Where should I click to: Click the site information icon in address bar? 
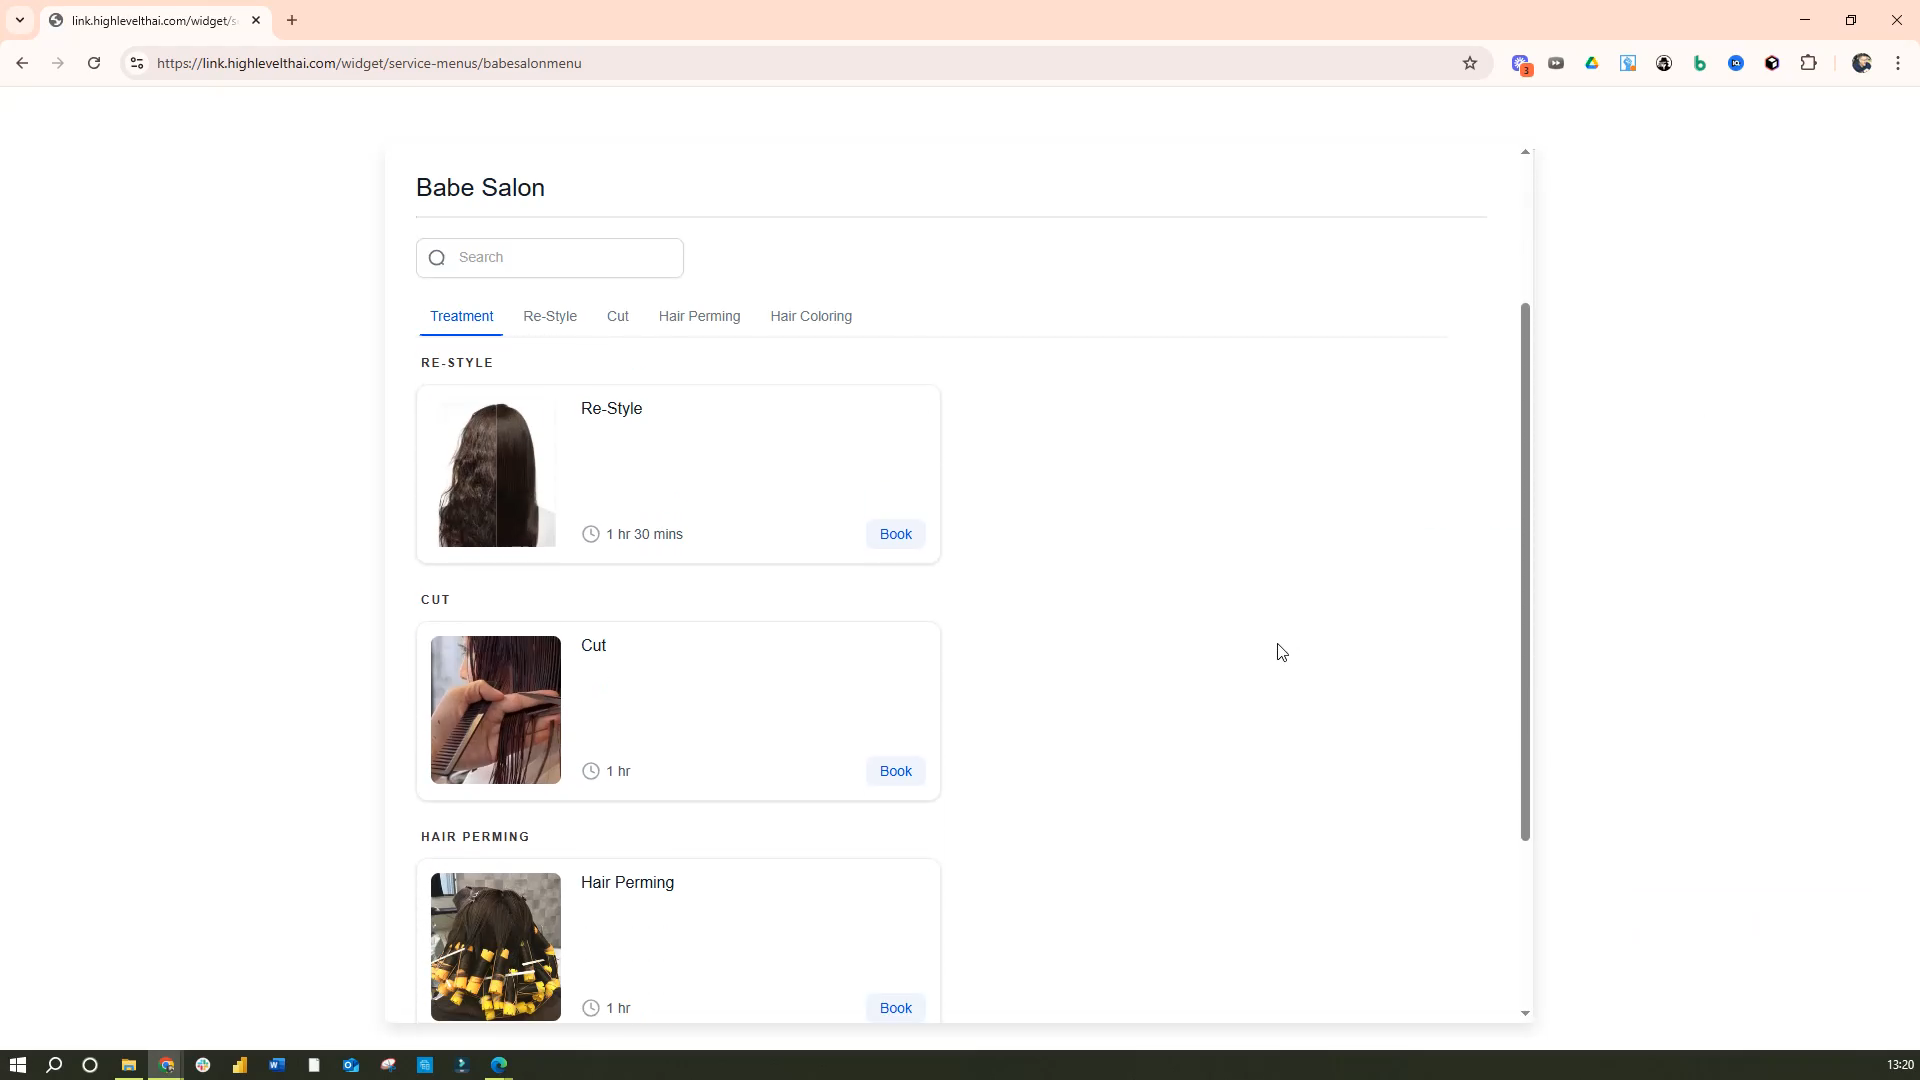pos(137,63)
